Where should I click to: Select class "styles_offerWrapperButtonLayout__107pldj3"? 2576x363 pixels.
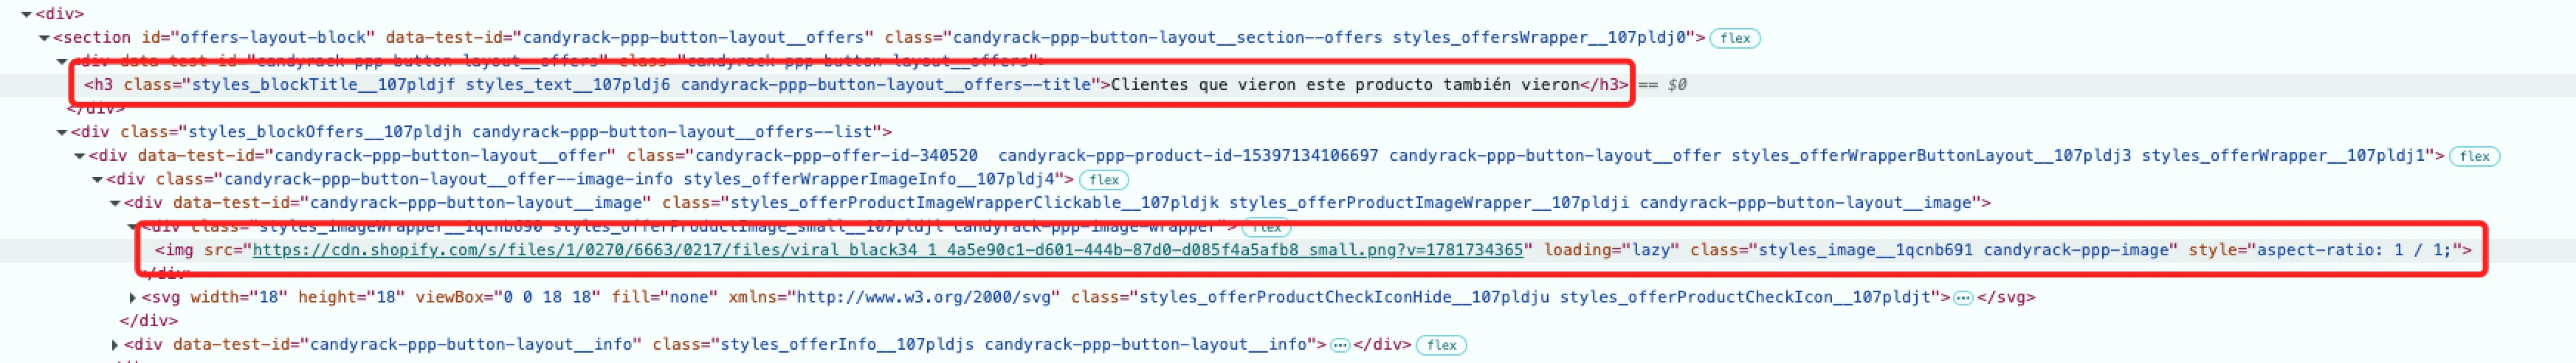coord(1931,156)
